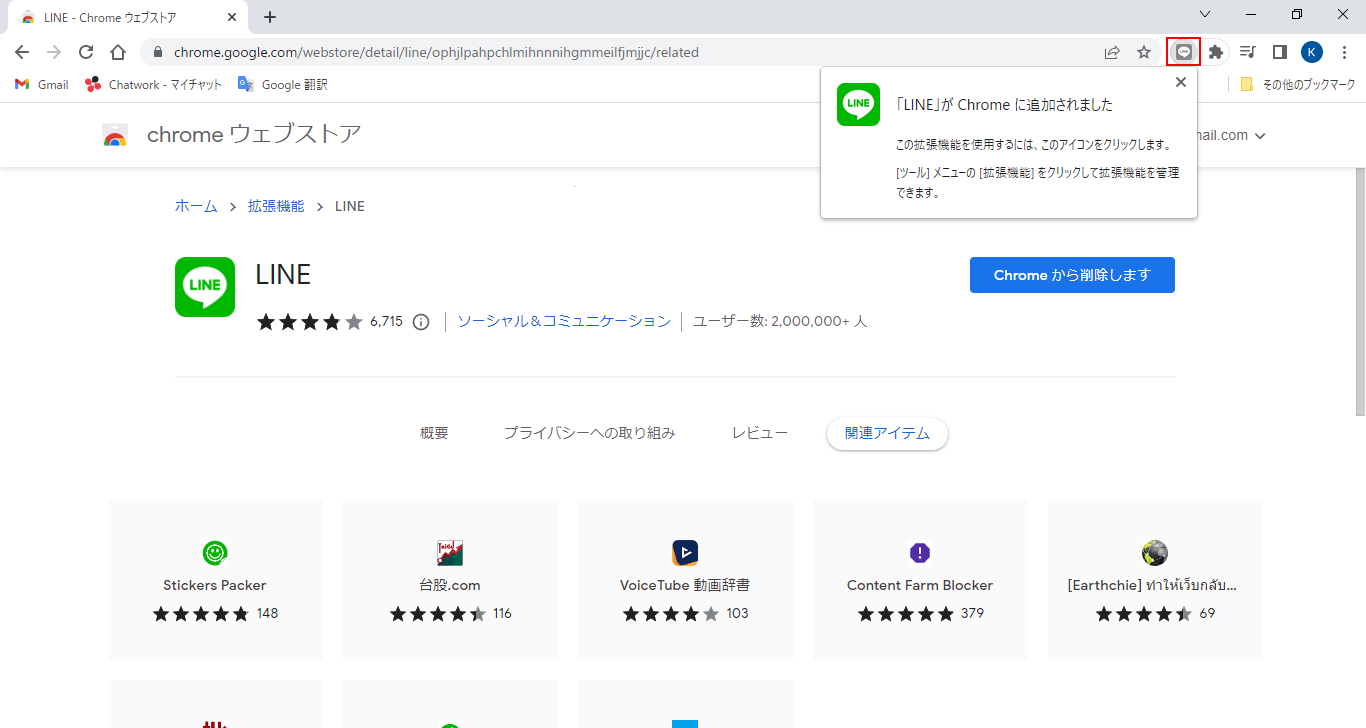Open VoiceTube 動画辞書 extension card

click(x=685, y=580)
